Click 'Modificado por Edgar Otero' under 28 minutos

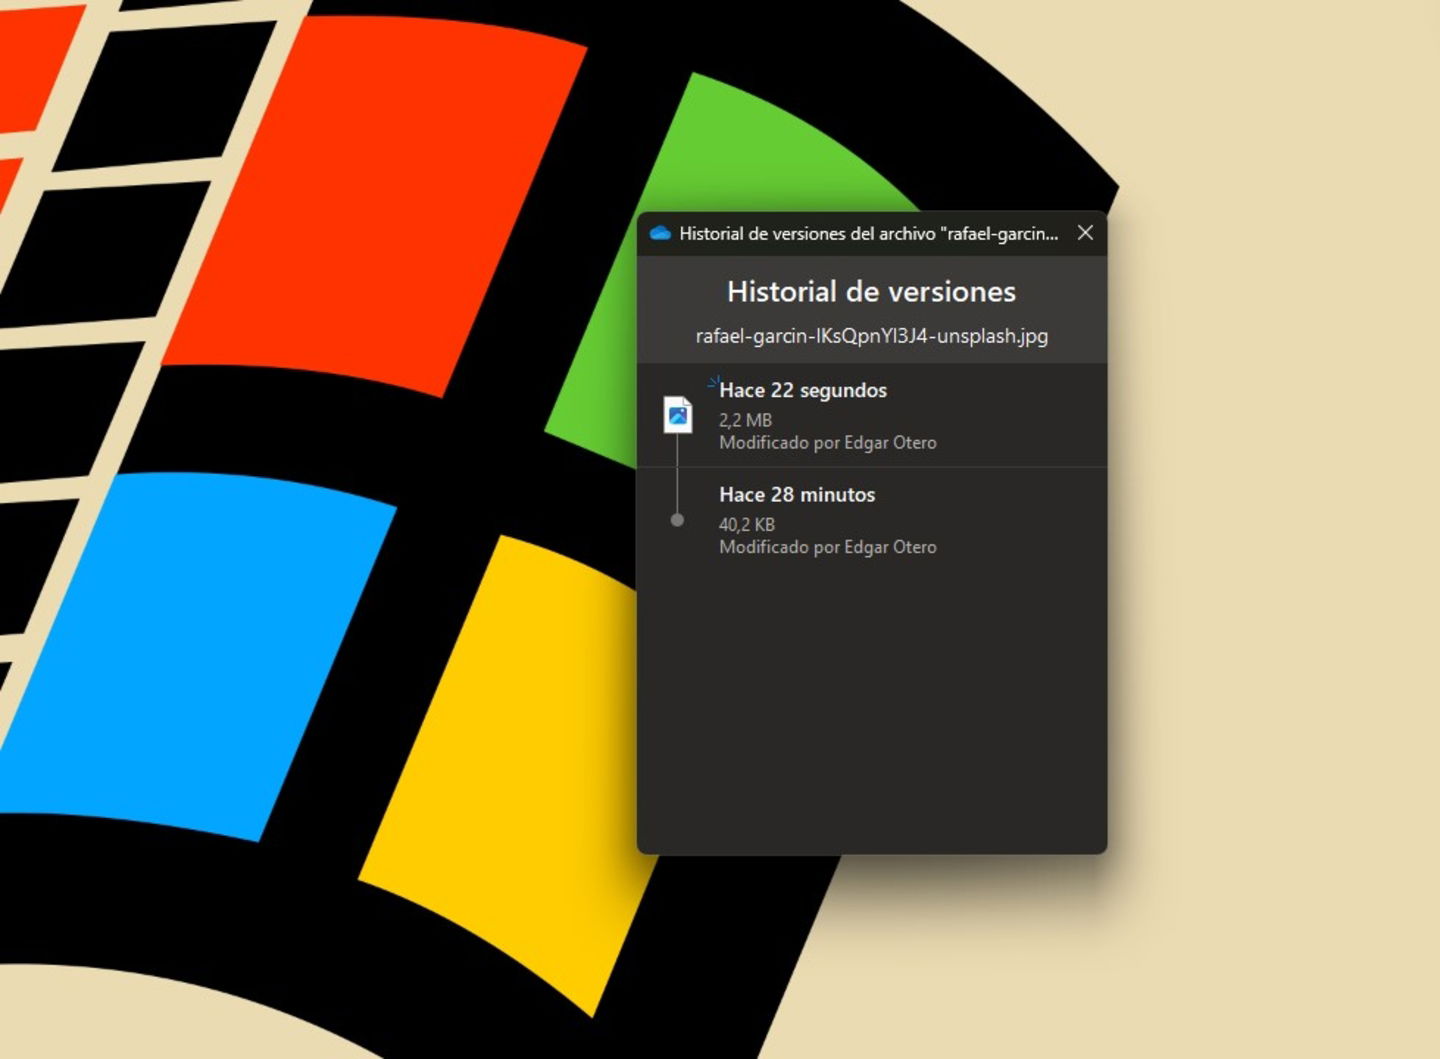[x=828, y=547]
